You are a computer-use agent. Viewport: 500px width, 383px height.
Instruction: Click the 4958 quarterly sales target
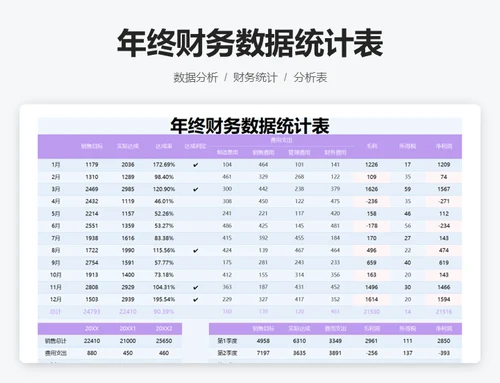point(263,341)
